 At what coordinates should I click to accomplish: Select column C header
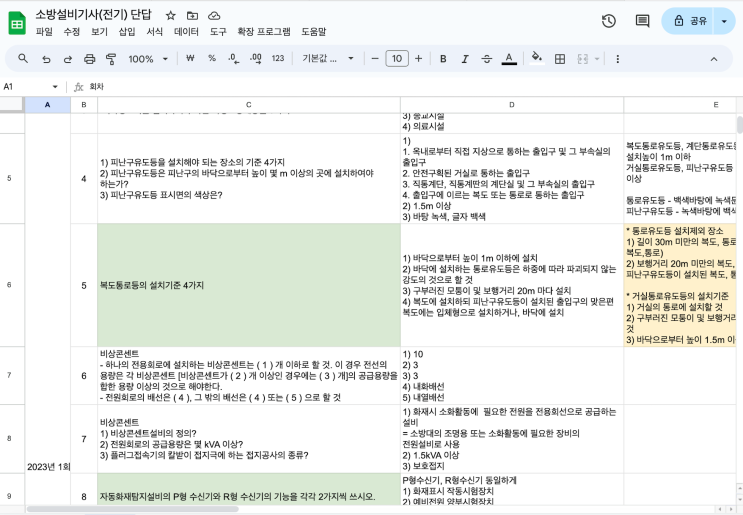pos(249,105)
